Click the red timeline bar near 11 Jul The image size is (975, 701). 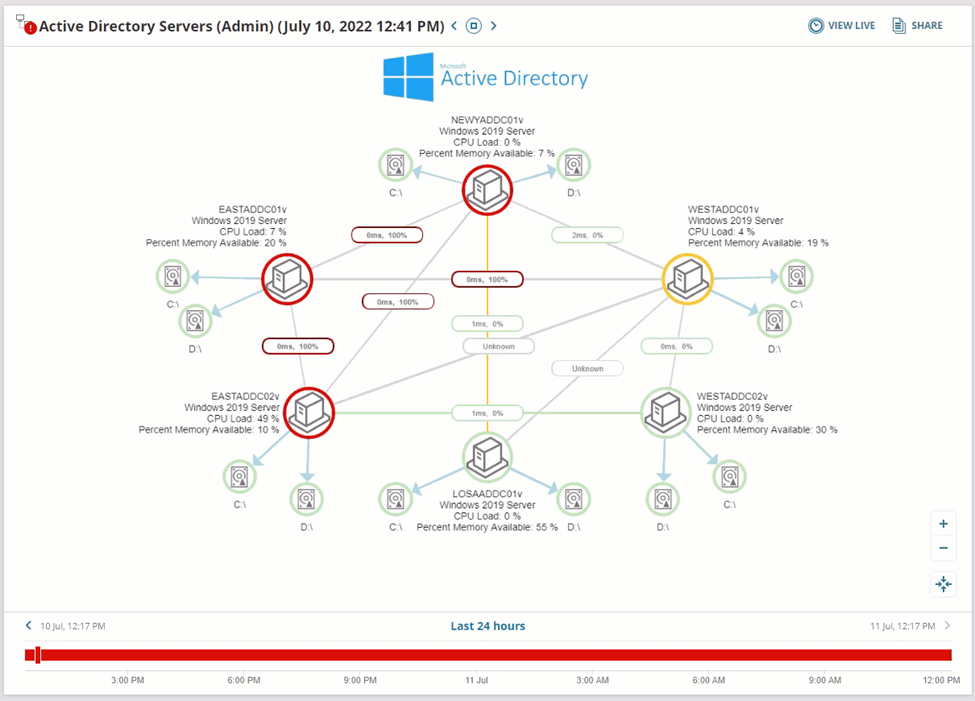477,655
